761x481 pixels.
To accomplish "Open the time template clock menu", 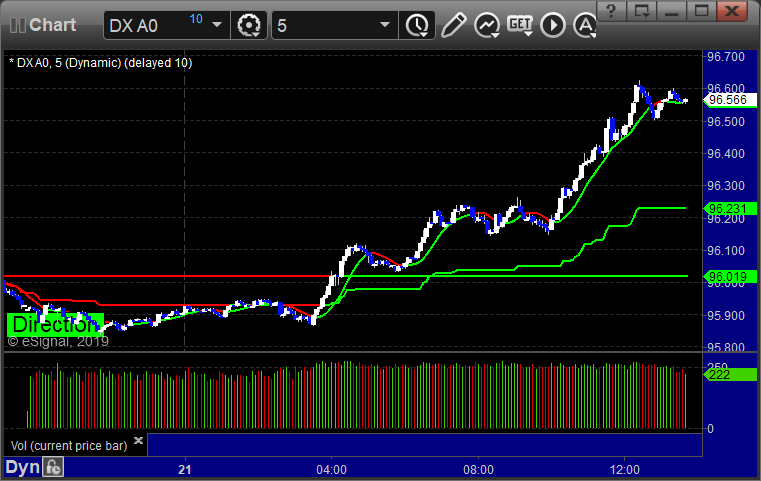I will (417, 25).
